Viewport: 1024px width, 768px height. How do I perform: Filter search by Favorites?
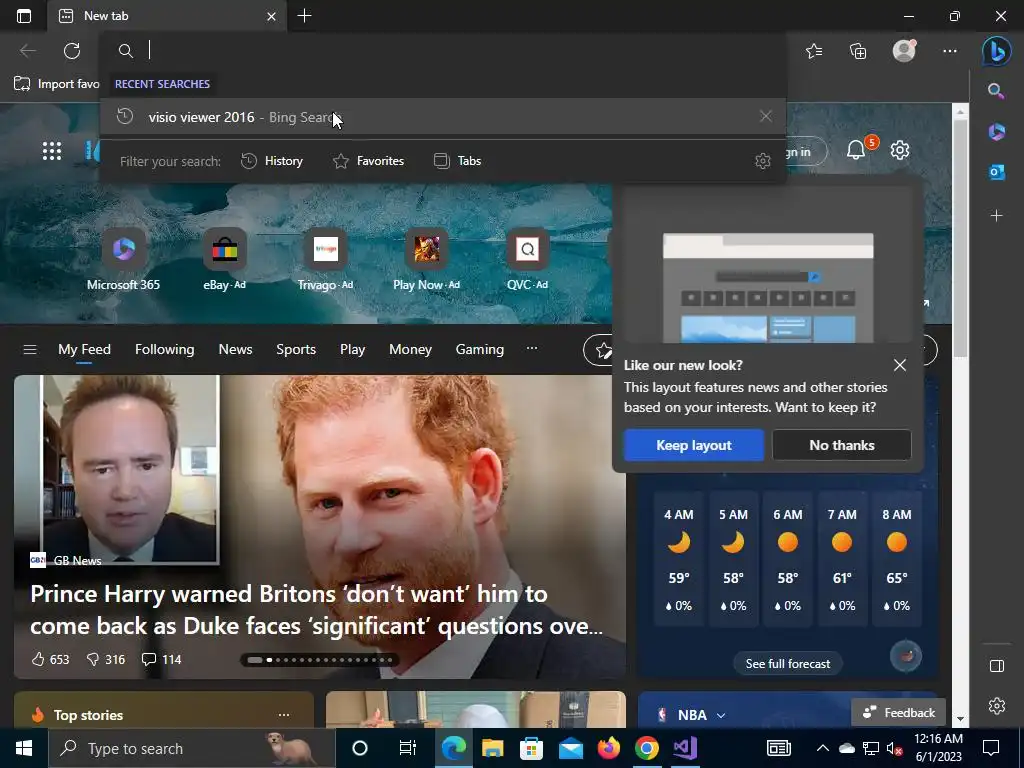pos(368,161)
